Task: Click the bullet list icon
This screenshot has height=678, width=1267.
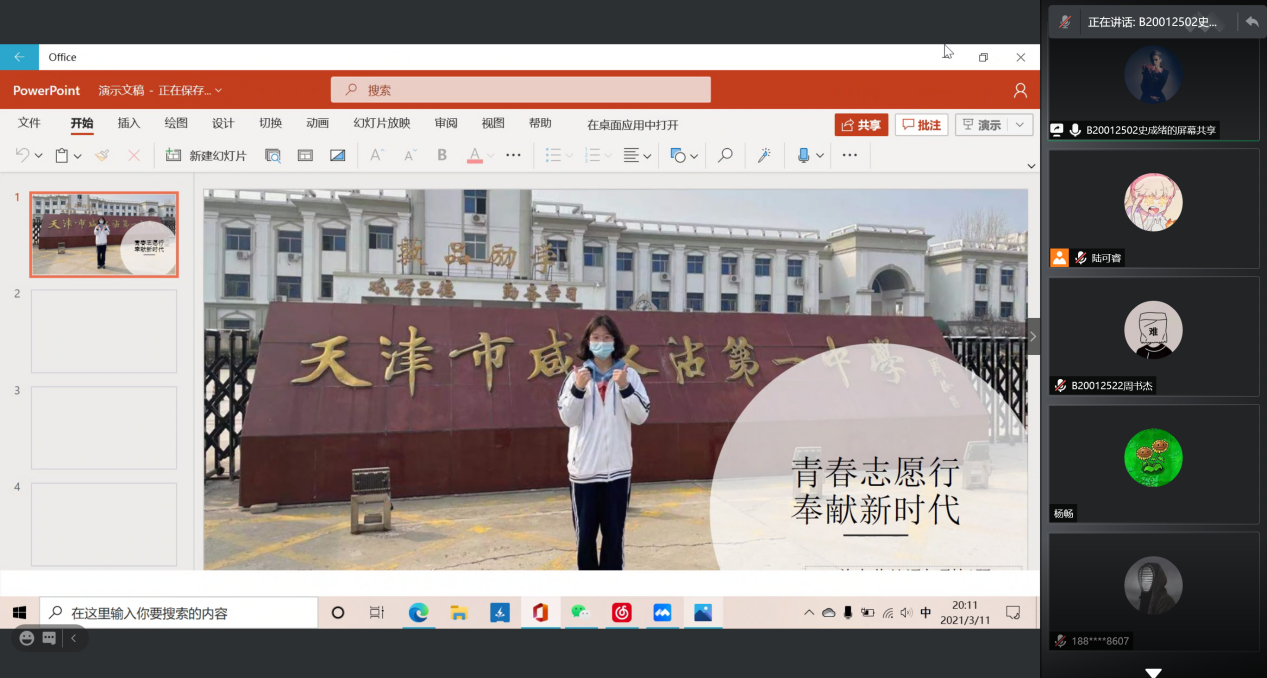Action: pos(553,155)
